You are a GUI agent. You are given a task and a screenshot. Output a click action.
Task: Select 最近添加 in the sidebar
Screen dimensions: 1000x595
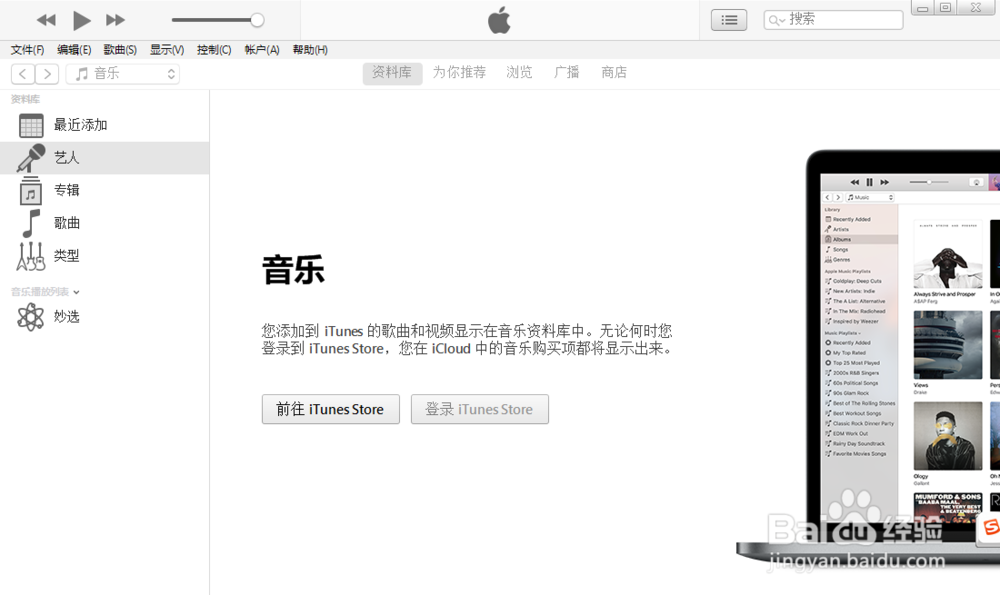(x=105, y=125)
